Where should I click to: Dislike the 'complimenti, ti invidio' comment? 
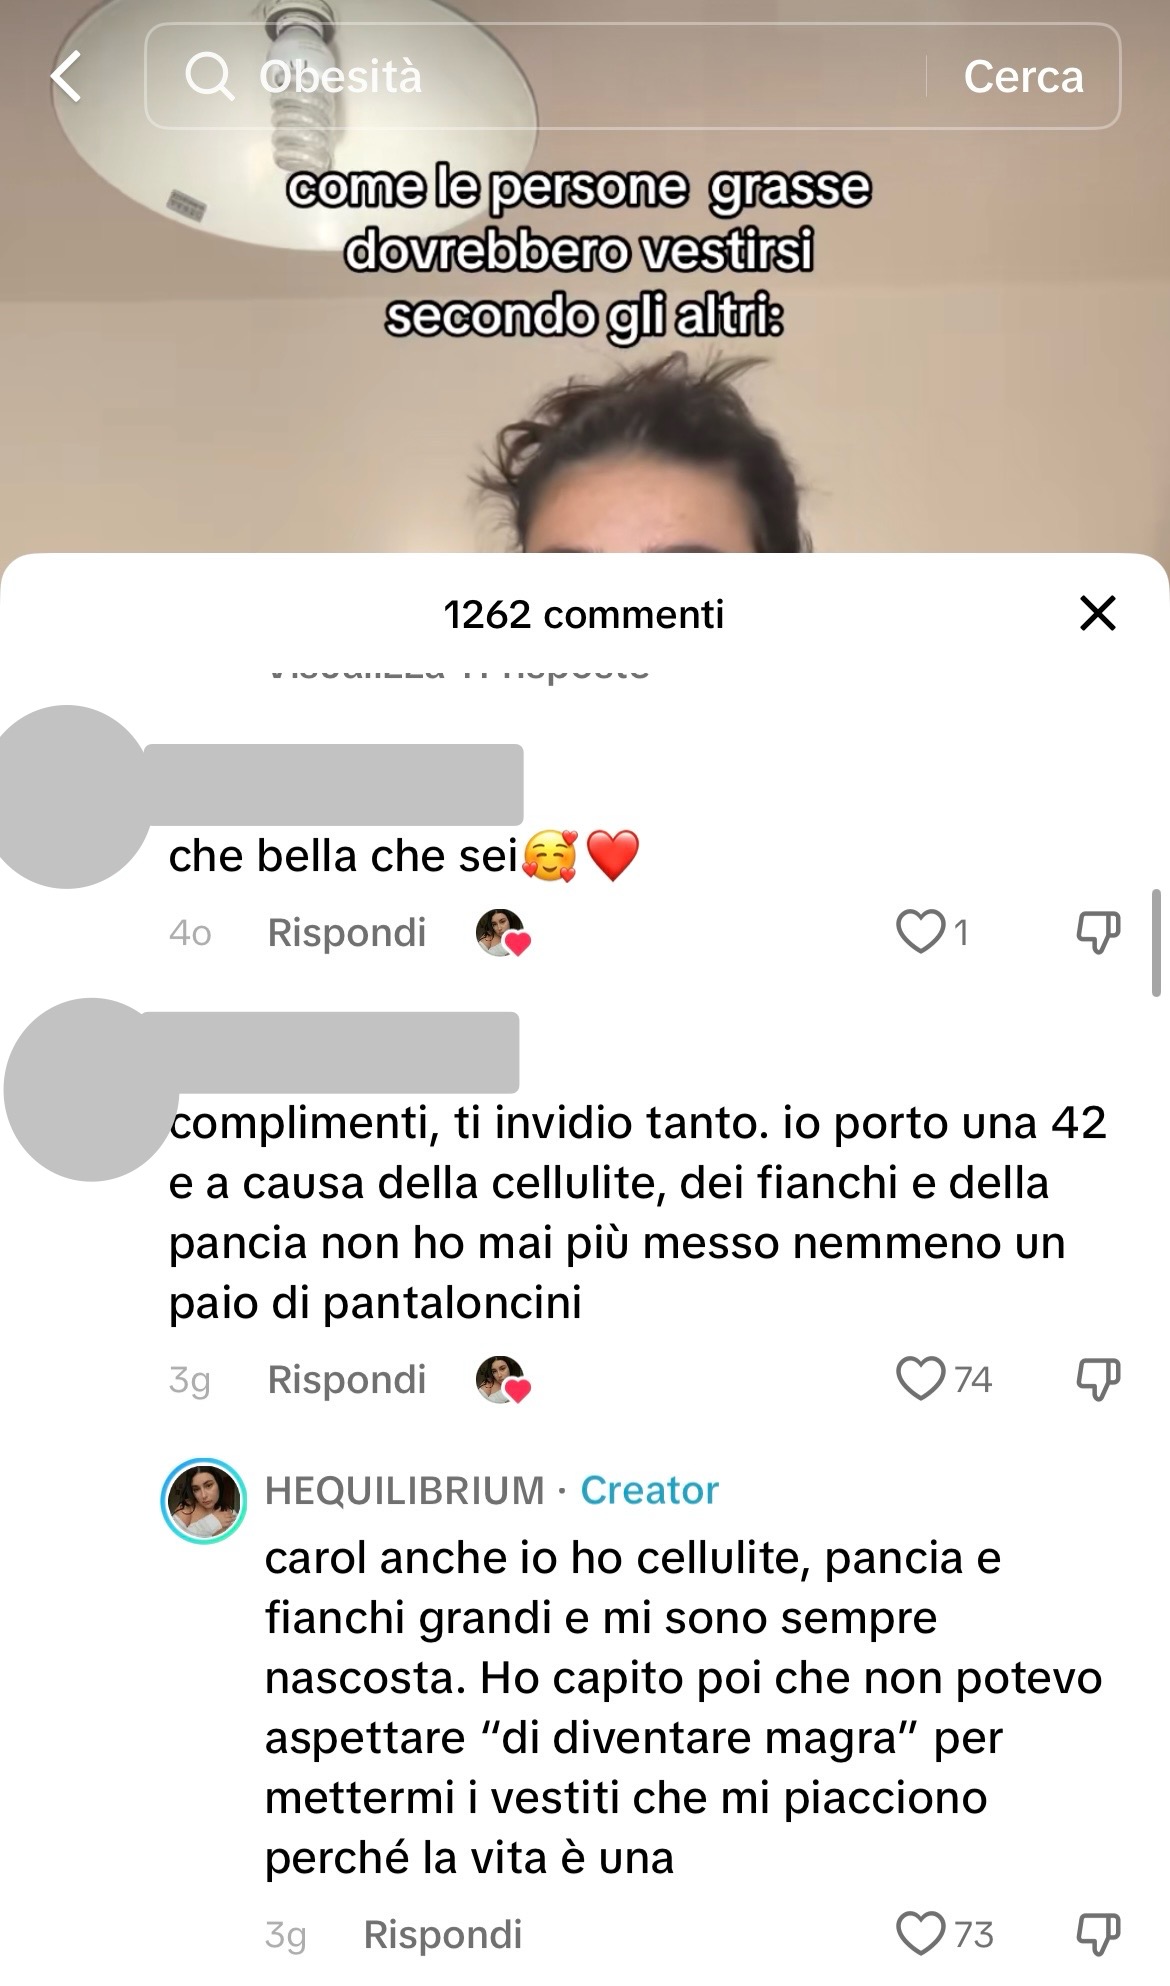[x=1097, y=1379]
